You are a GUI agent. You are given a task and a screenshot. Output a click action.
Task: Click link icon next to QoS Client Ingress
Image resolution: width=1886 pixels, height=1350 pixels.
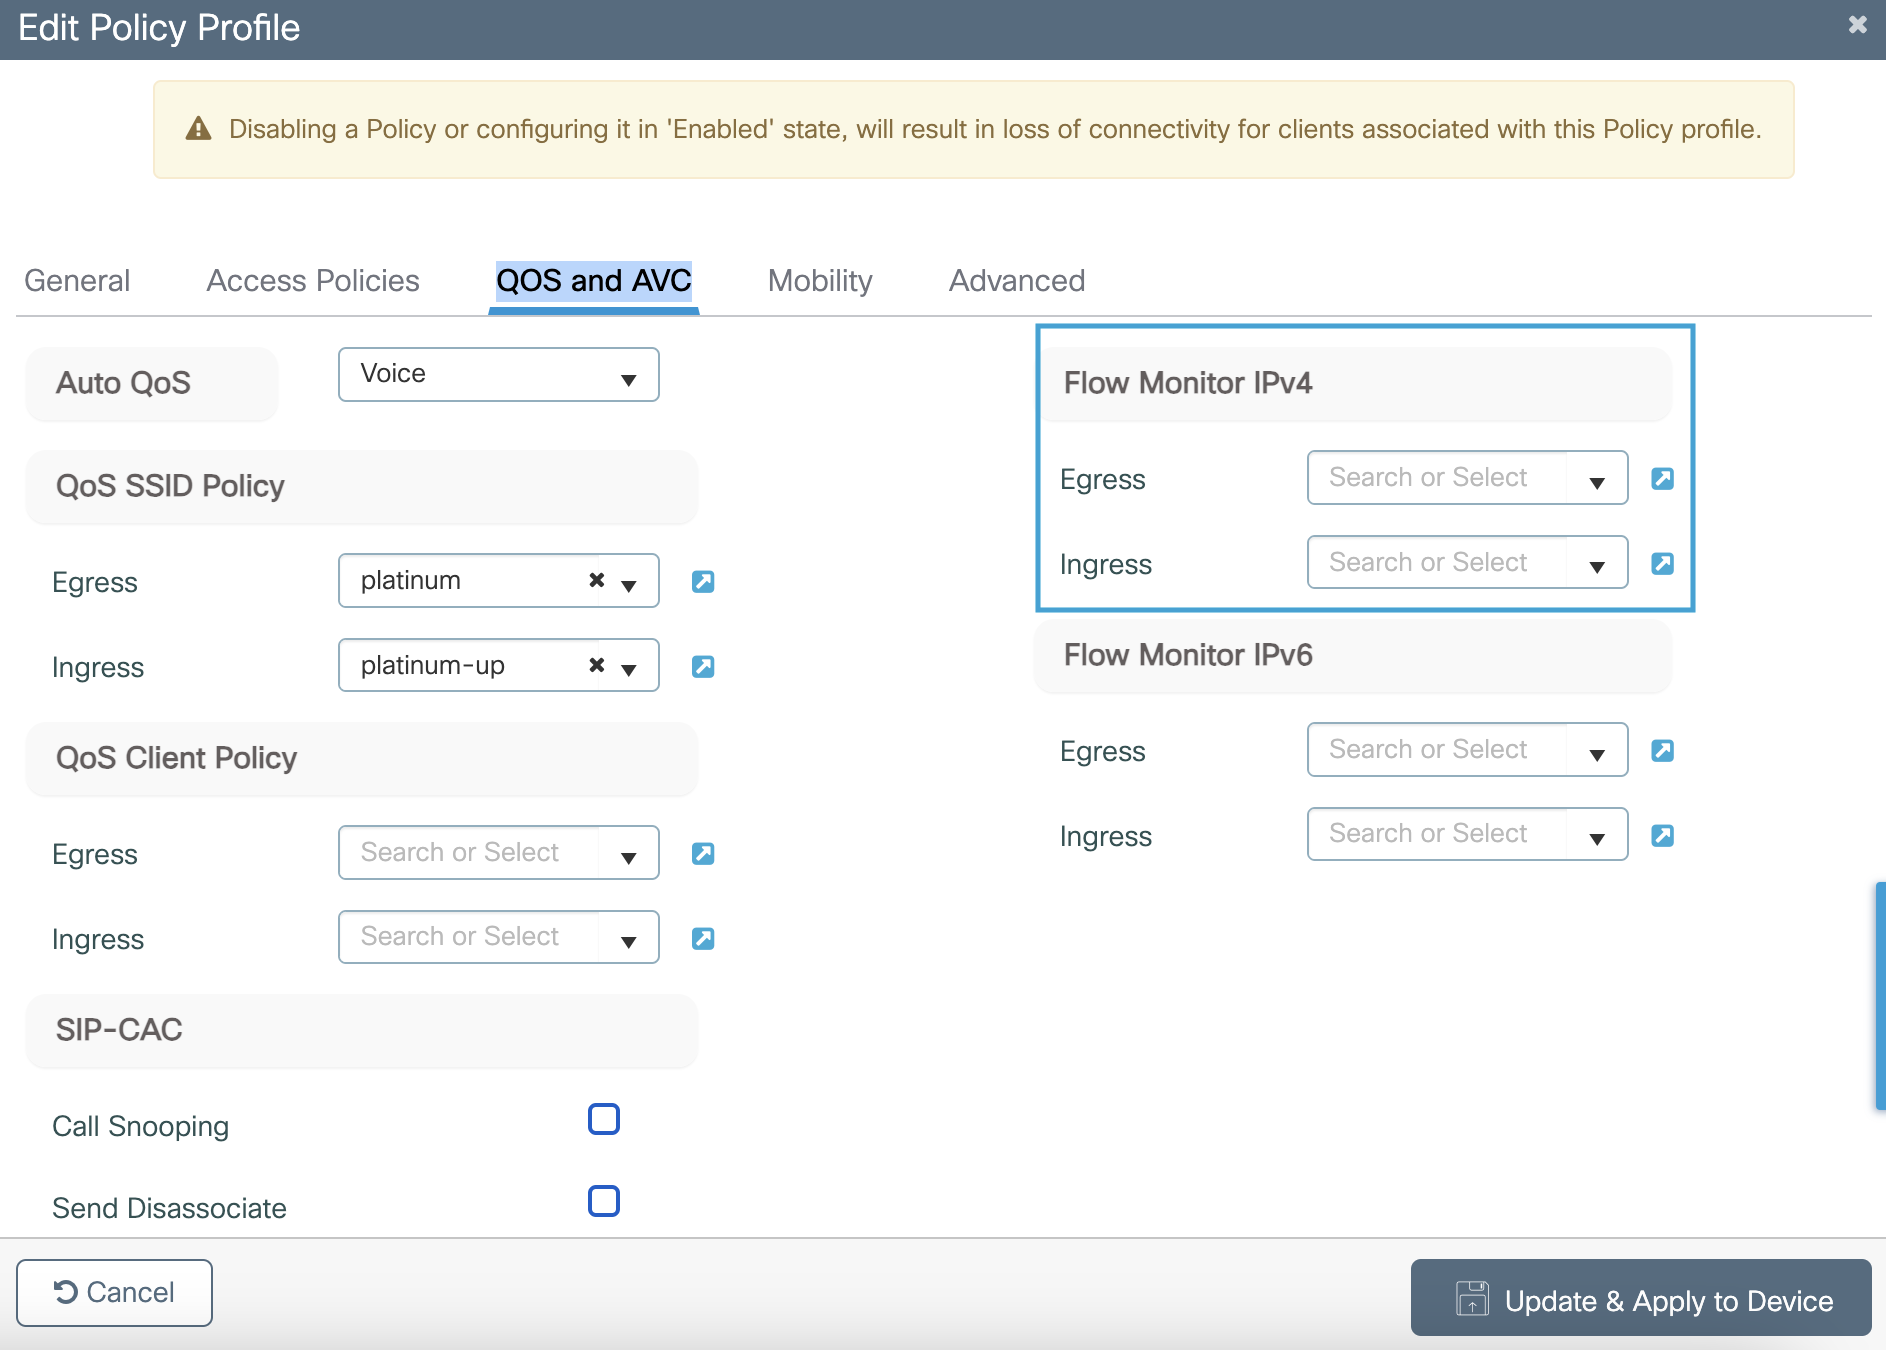[703, 938]
